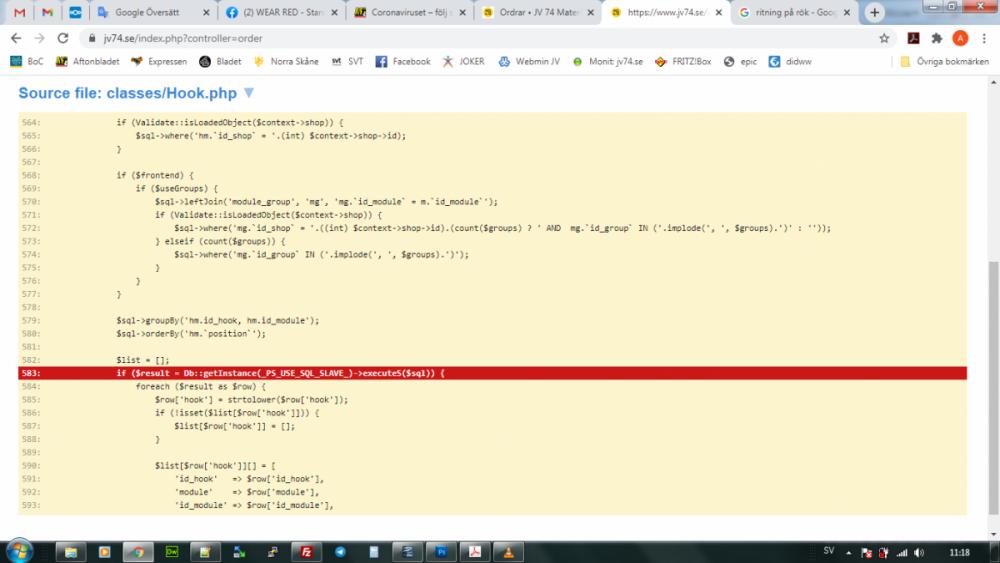Open FileZilla from the taskbar

308,551
